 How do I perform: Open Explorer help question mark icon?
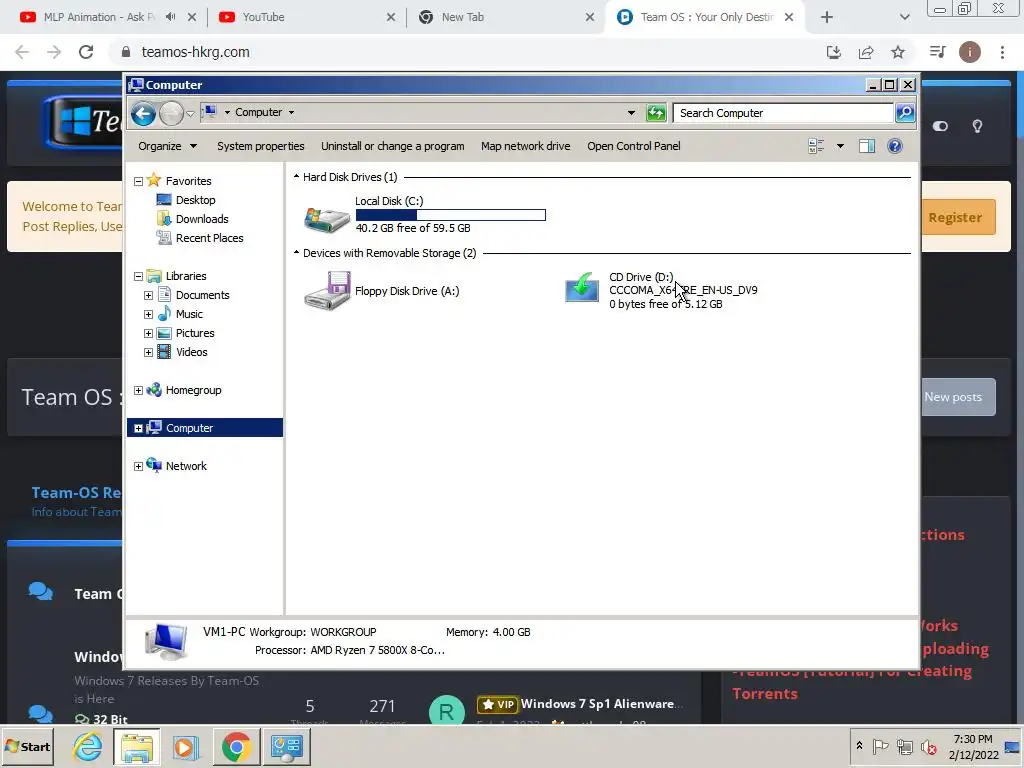tap(895, 146)
